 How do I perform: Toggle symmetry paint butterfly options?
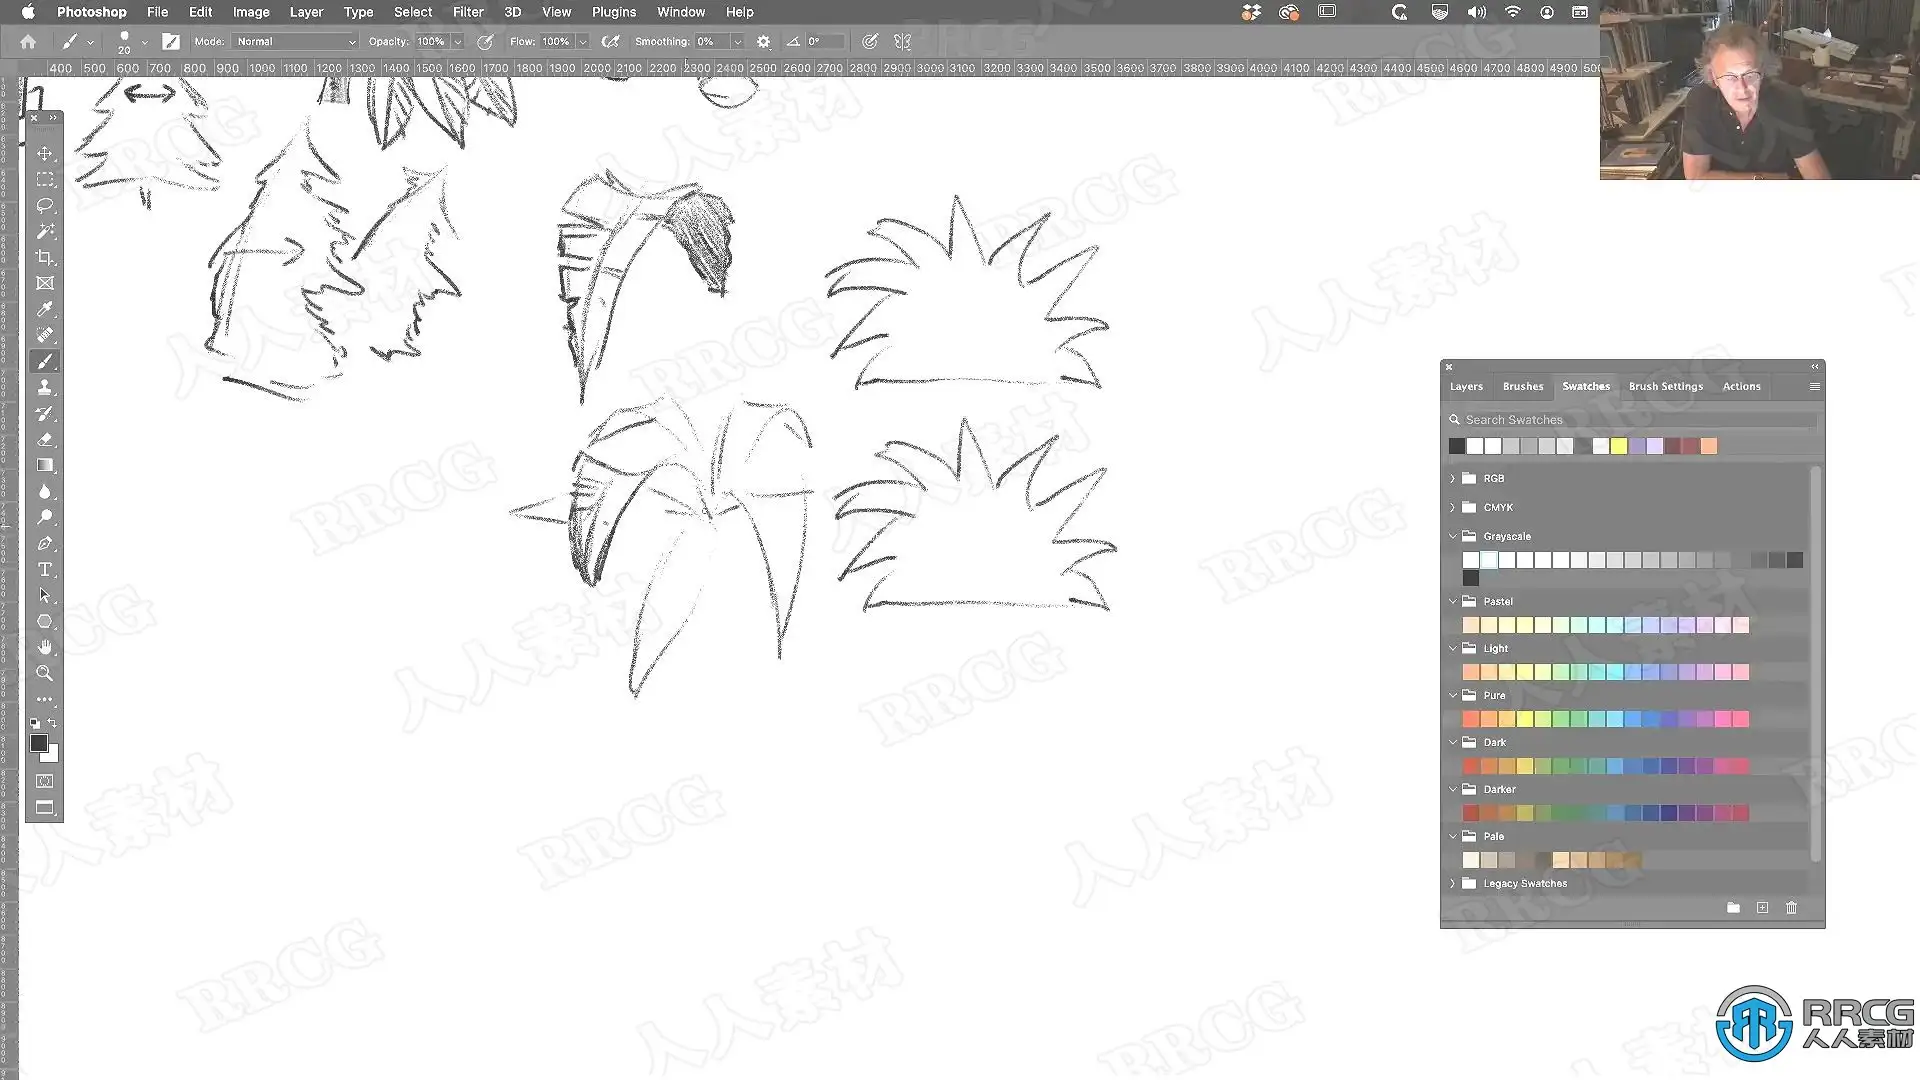tap(902, 42)
